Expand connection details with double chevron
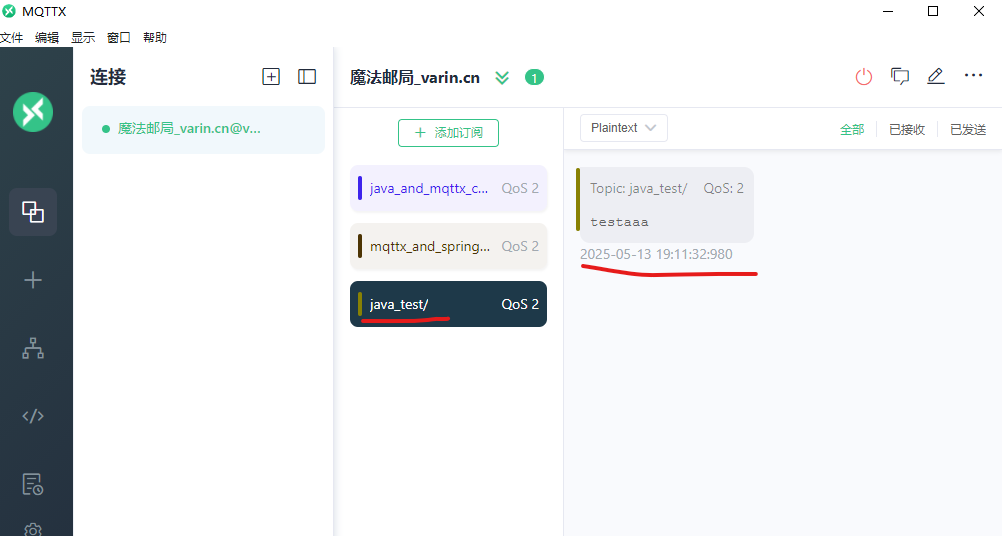 (502, 78)
